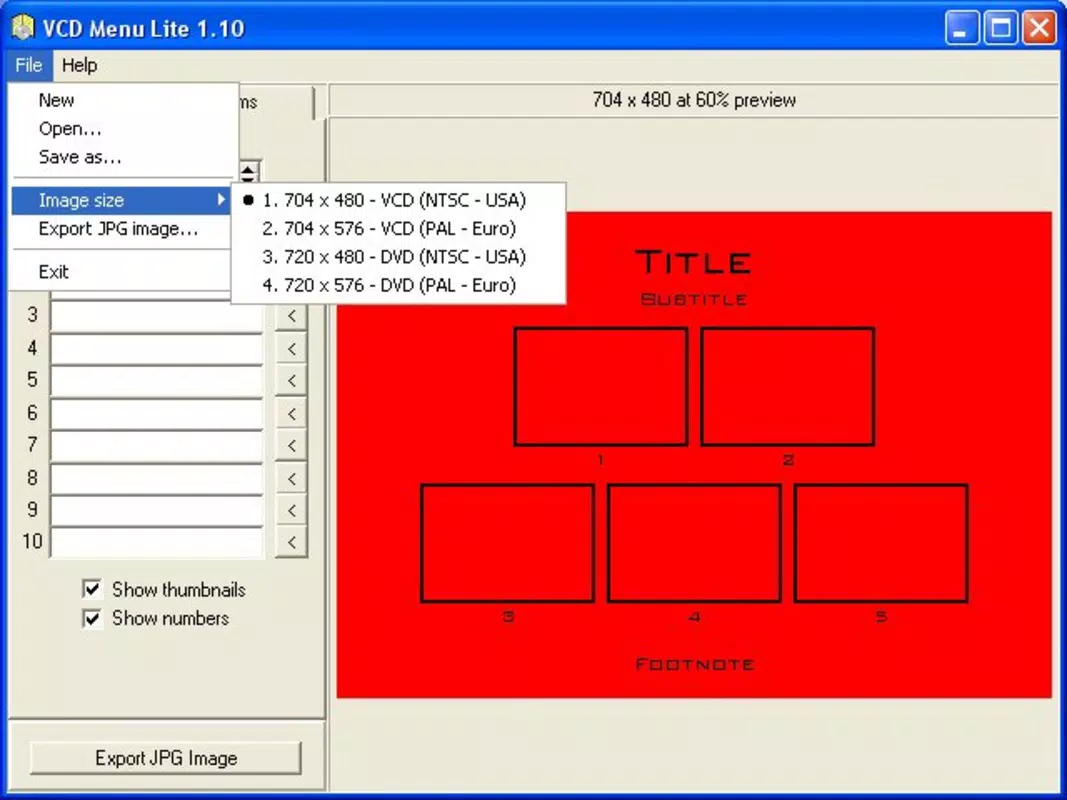Image resolution: width=1067 pixels, height=800 pixels.
Task: Open the Help menu
Action: (80, 65)
